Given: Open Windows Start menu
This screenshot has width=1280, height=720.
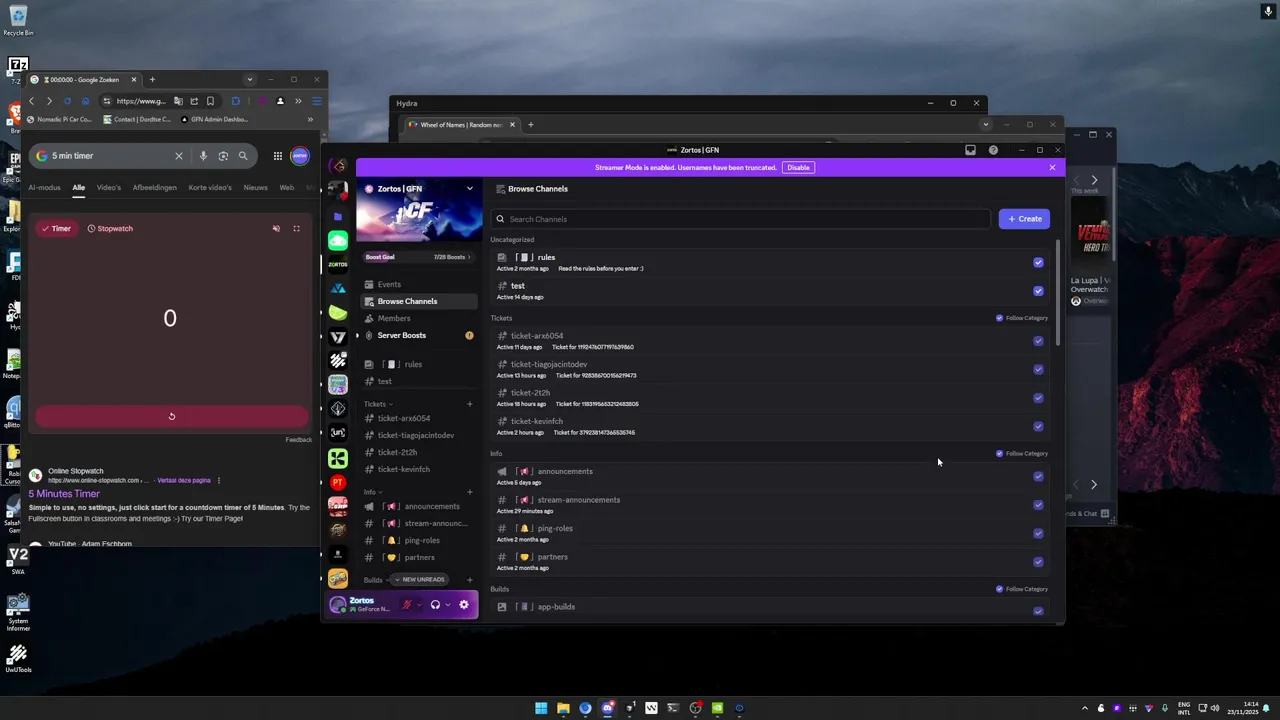Looking at the screenshot, I should point(541,708).
